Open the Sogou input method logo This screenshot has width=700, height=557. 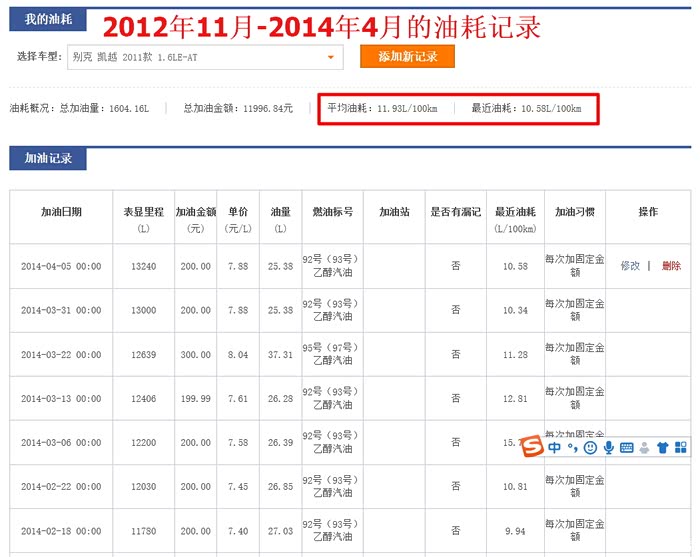pos(532,446)
